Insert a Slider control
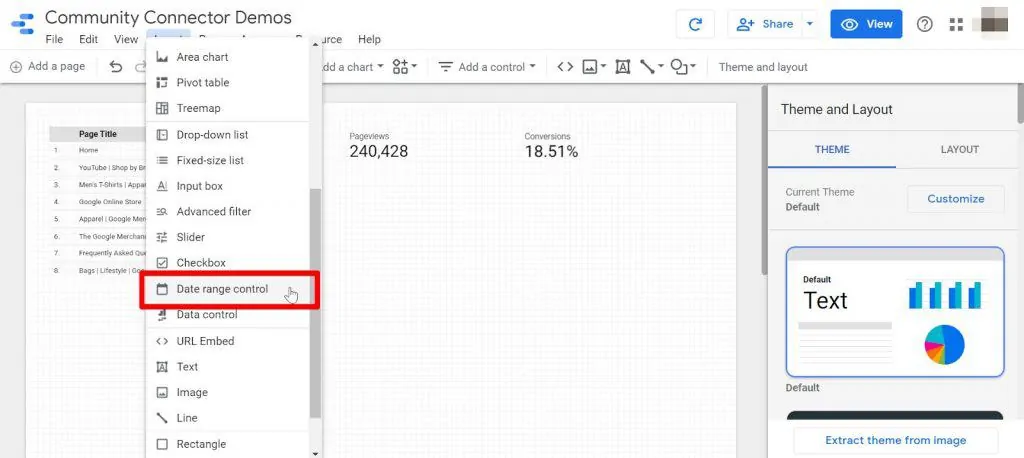The image size is (1024, 458). click(227, 237)
